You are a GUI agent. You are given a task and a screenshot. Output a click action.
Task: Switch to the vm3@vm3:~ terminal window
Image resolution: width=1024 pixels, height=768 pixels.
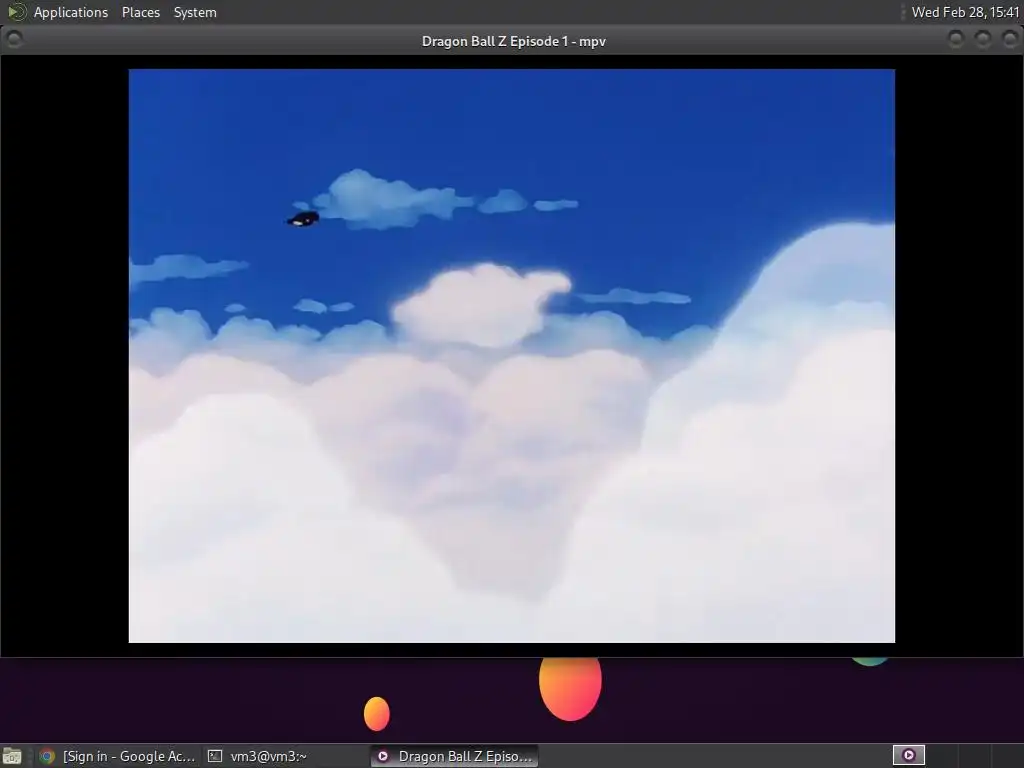click(257, 756)
